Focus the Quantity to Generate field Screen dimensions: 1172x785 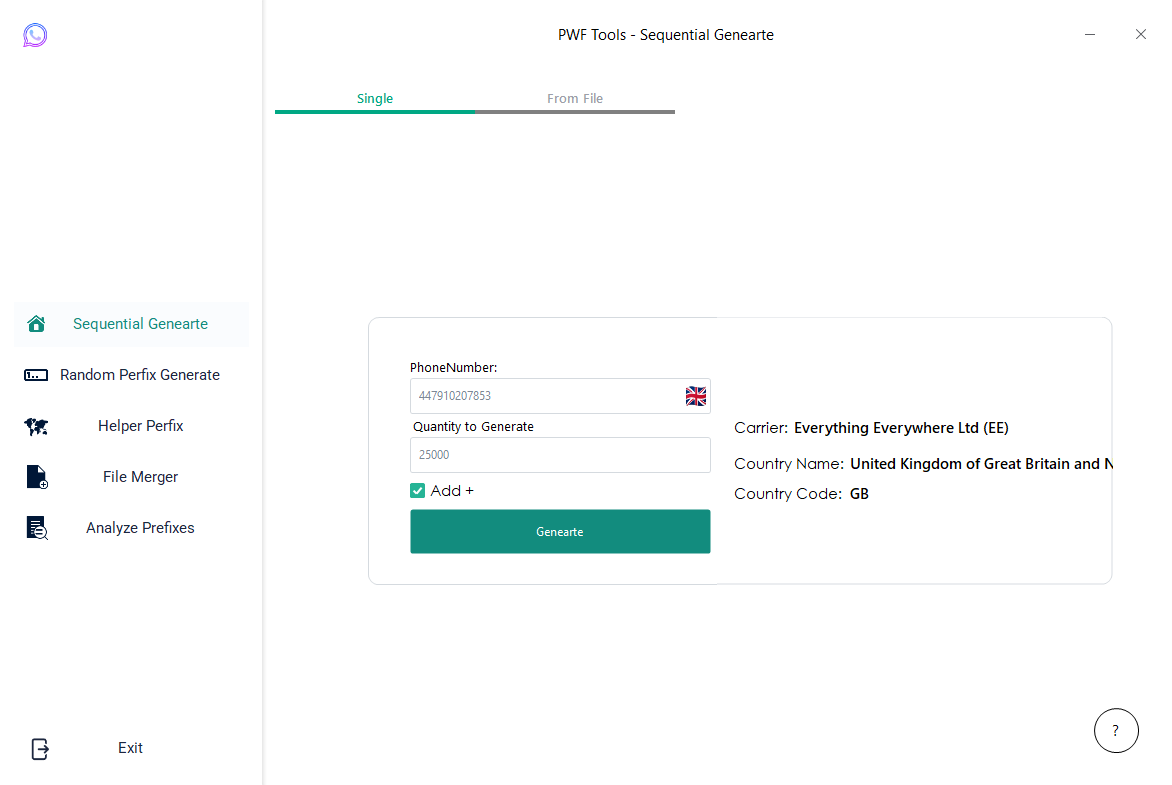click(x=560, y=455)
